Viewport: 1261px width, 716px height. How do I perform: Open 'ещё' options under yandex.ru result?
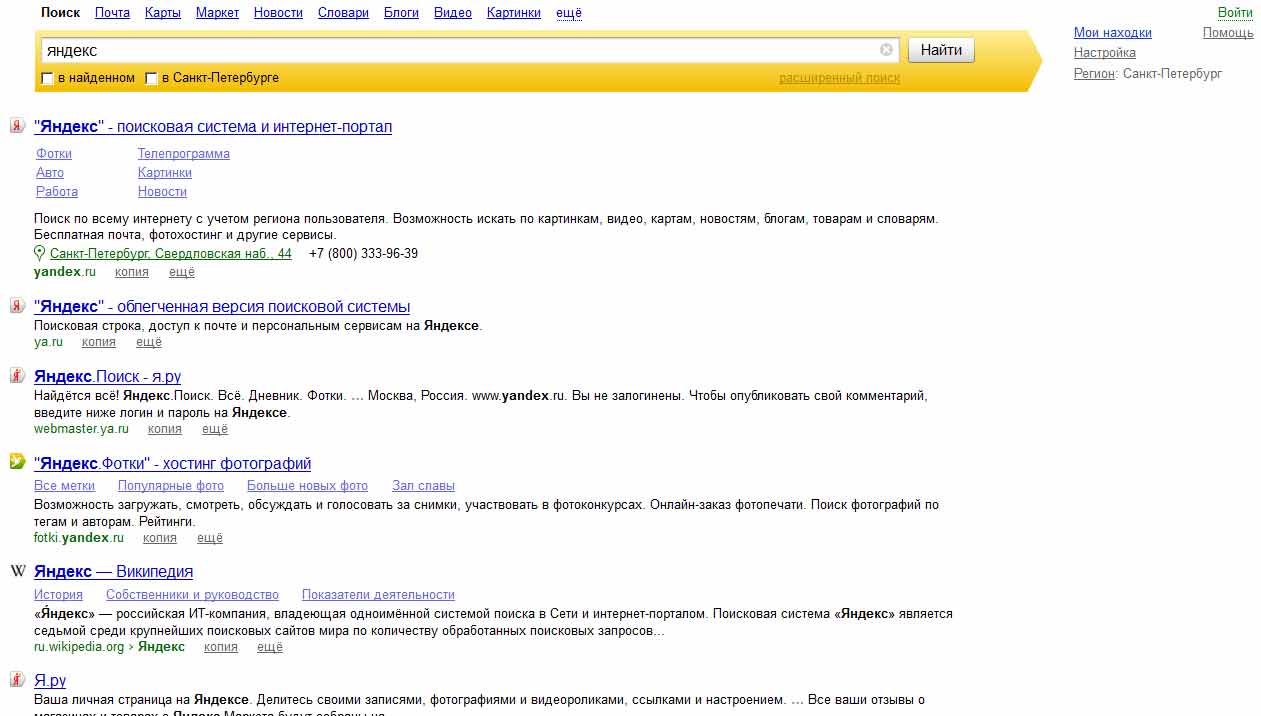pyautogui.click(x=181, y=272)
